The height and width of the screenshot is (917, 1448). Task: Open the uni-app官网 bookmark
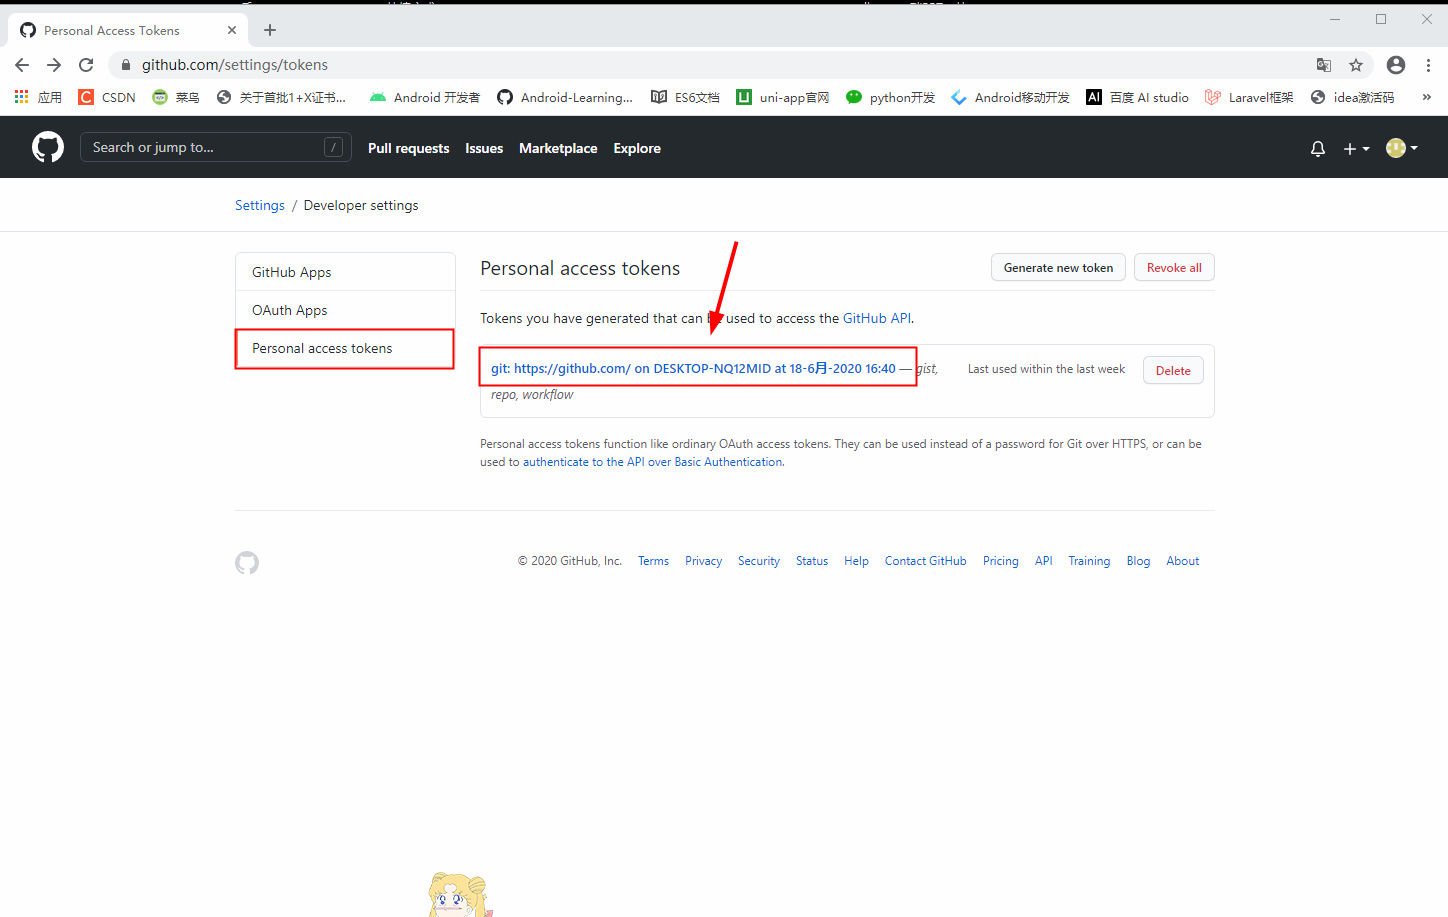pos(783,97)
